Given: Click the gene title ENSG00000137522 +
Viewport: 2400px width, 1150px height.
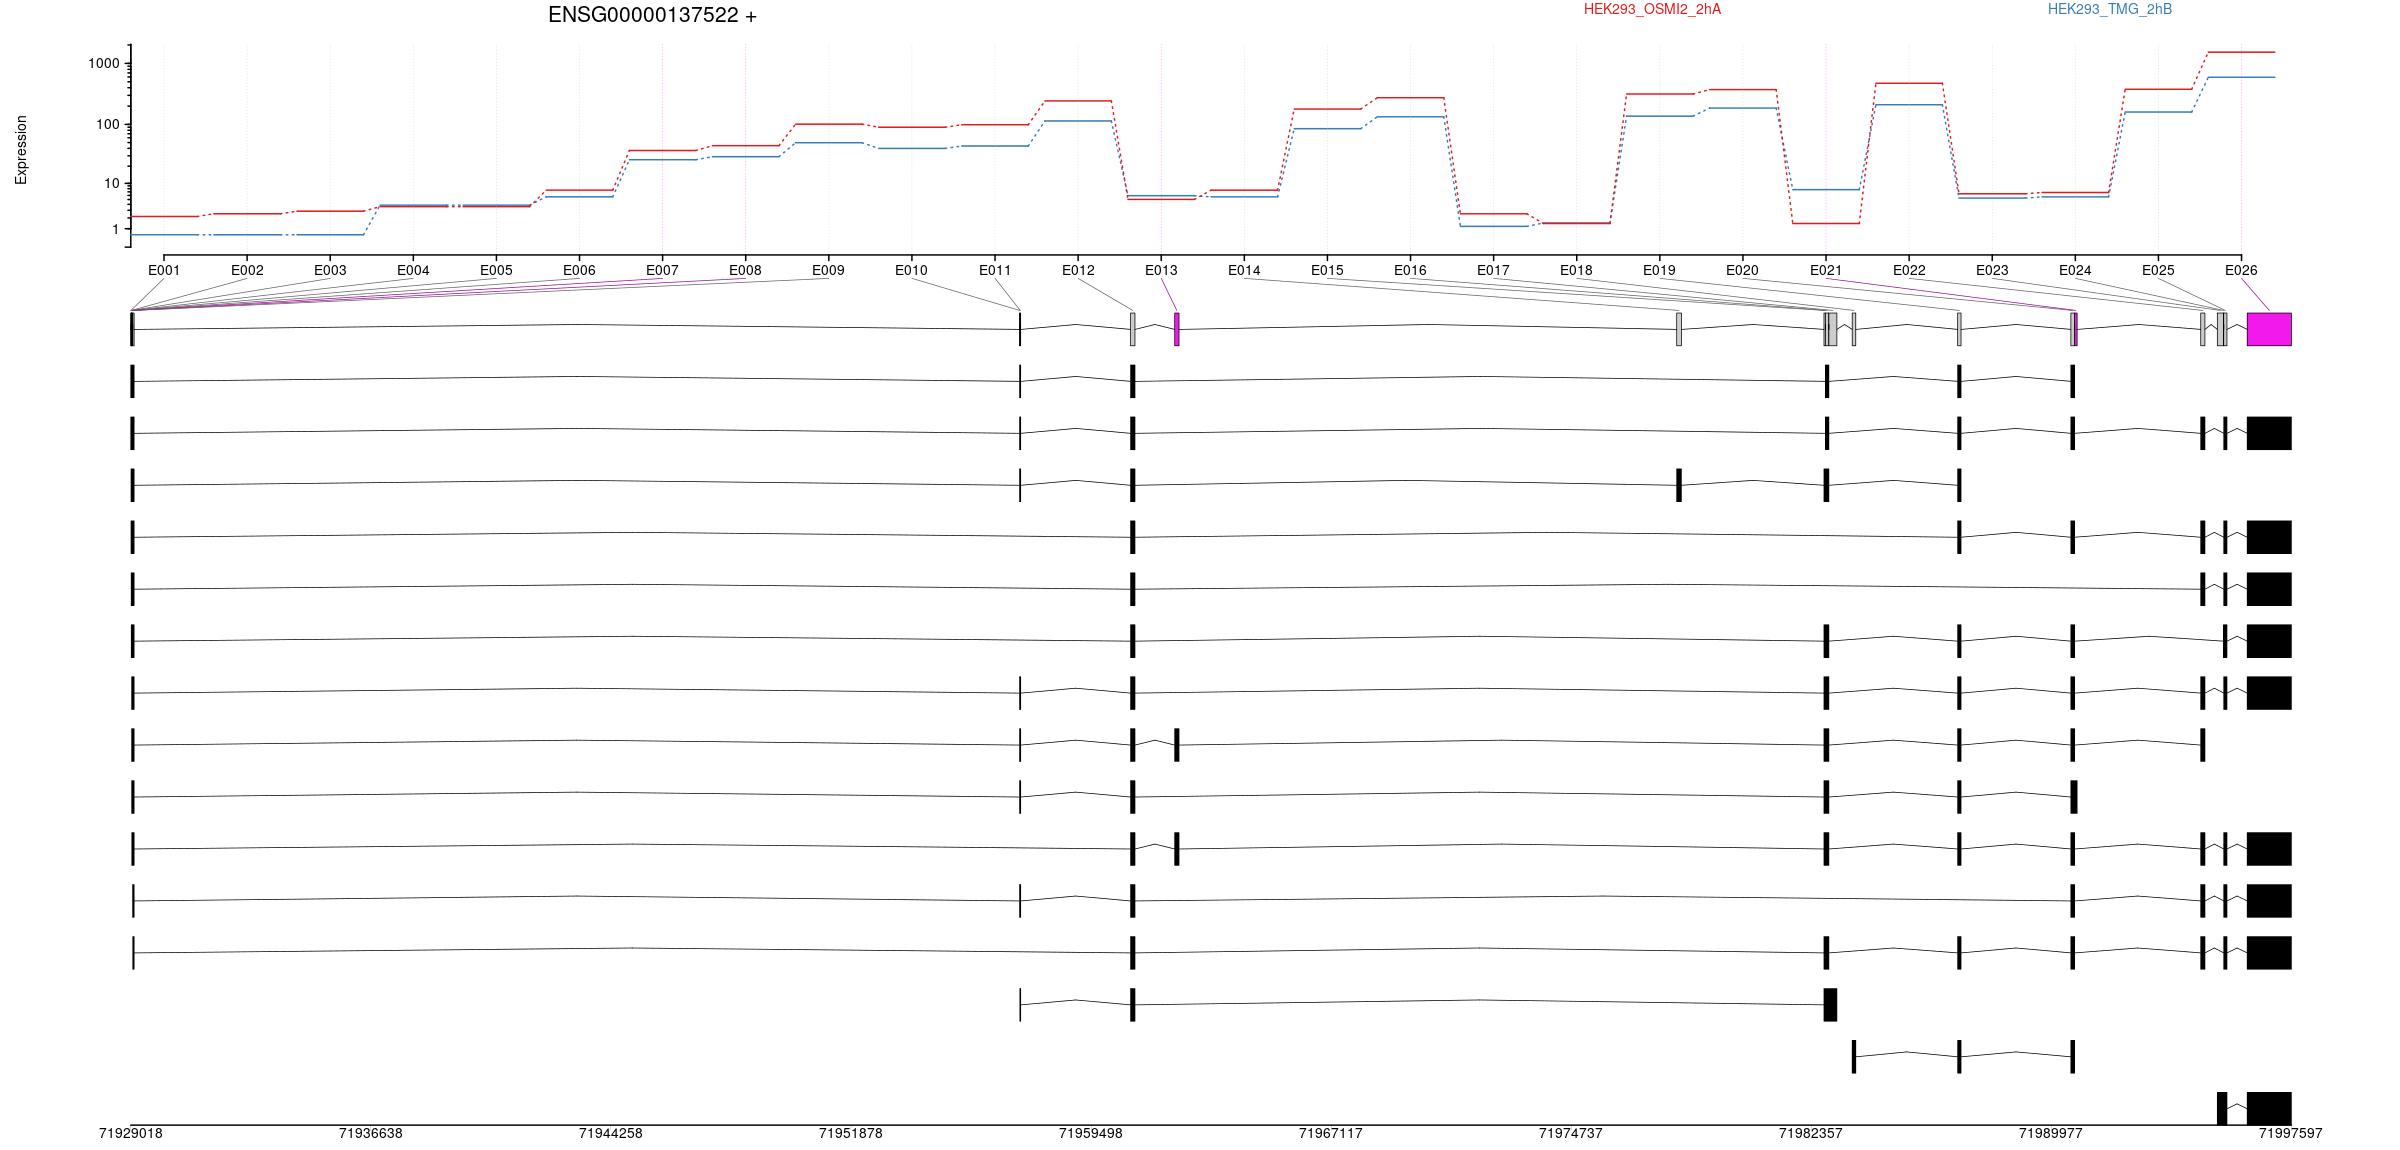Looking at the screenshot, I should pos(652,15).
